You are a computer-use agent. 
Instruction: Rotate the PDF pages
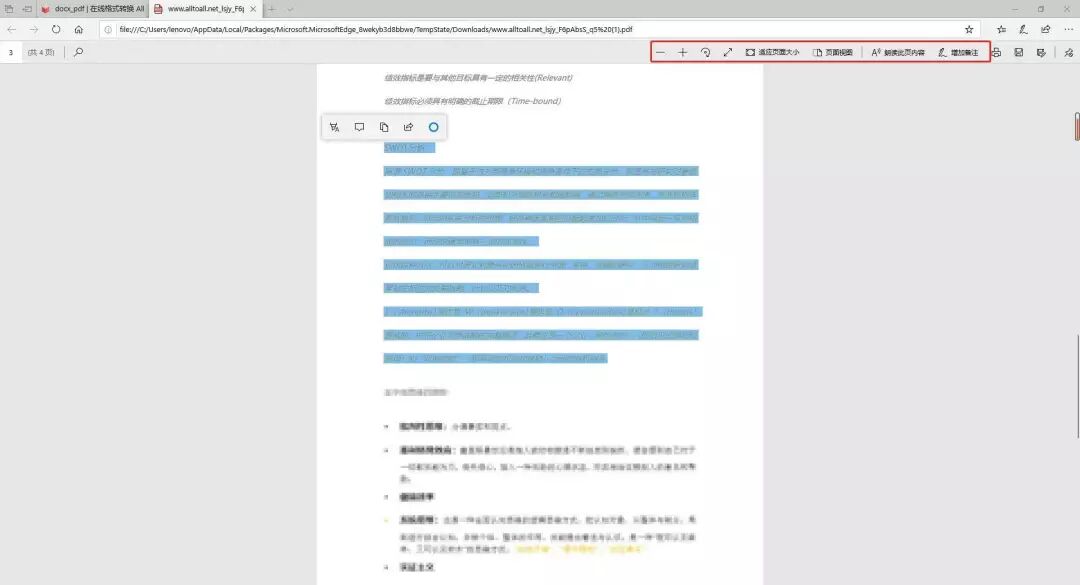pos(706,52)
